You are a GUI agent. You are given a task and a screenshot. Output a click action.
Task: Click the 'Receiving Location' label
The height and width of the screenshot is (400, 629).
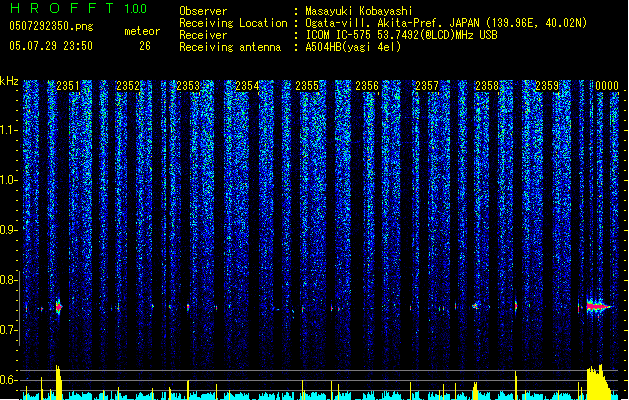pos(233,23)
